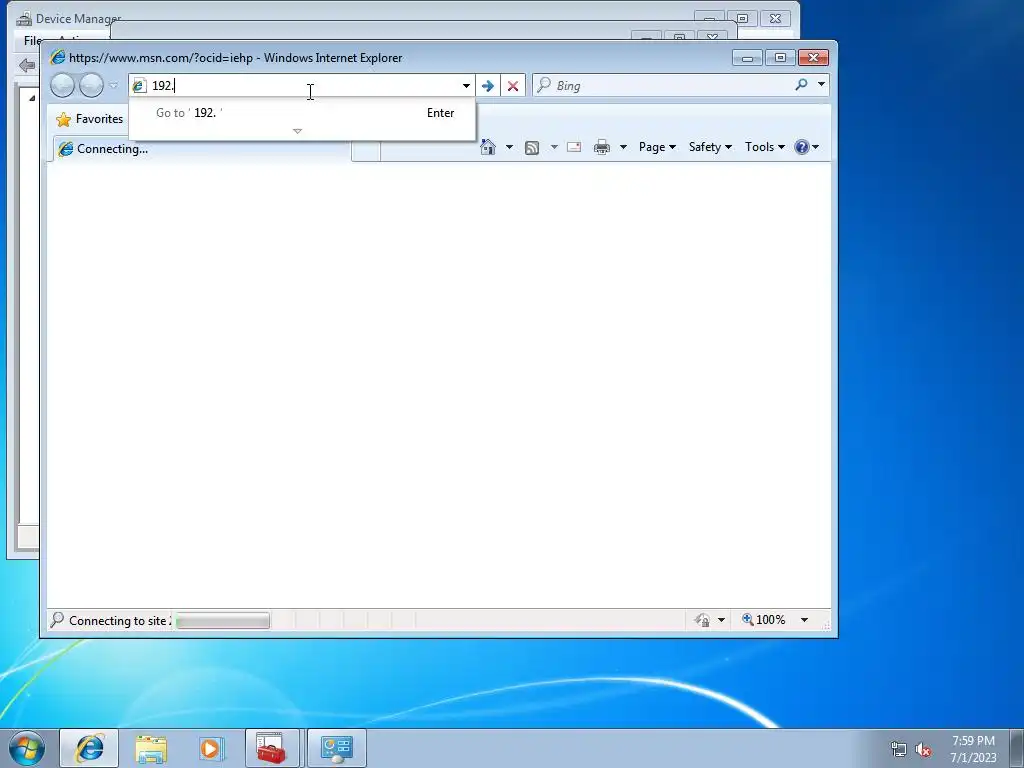Expand the Print options dropdown arrow
This screenshot has height=768, width=1024.
623,147
